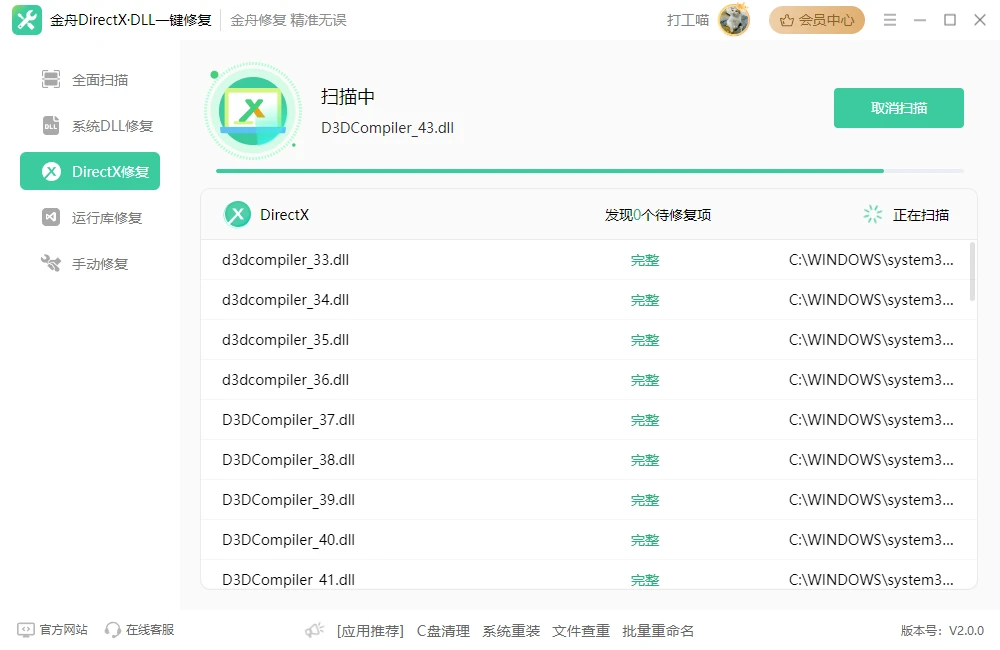Click the 金舟DirectX·DLL app logo icon
The image size is (1000, 650).
[x=27, y=20]
